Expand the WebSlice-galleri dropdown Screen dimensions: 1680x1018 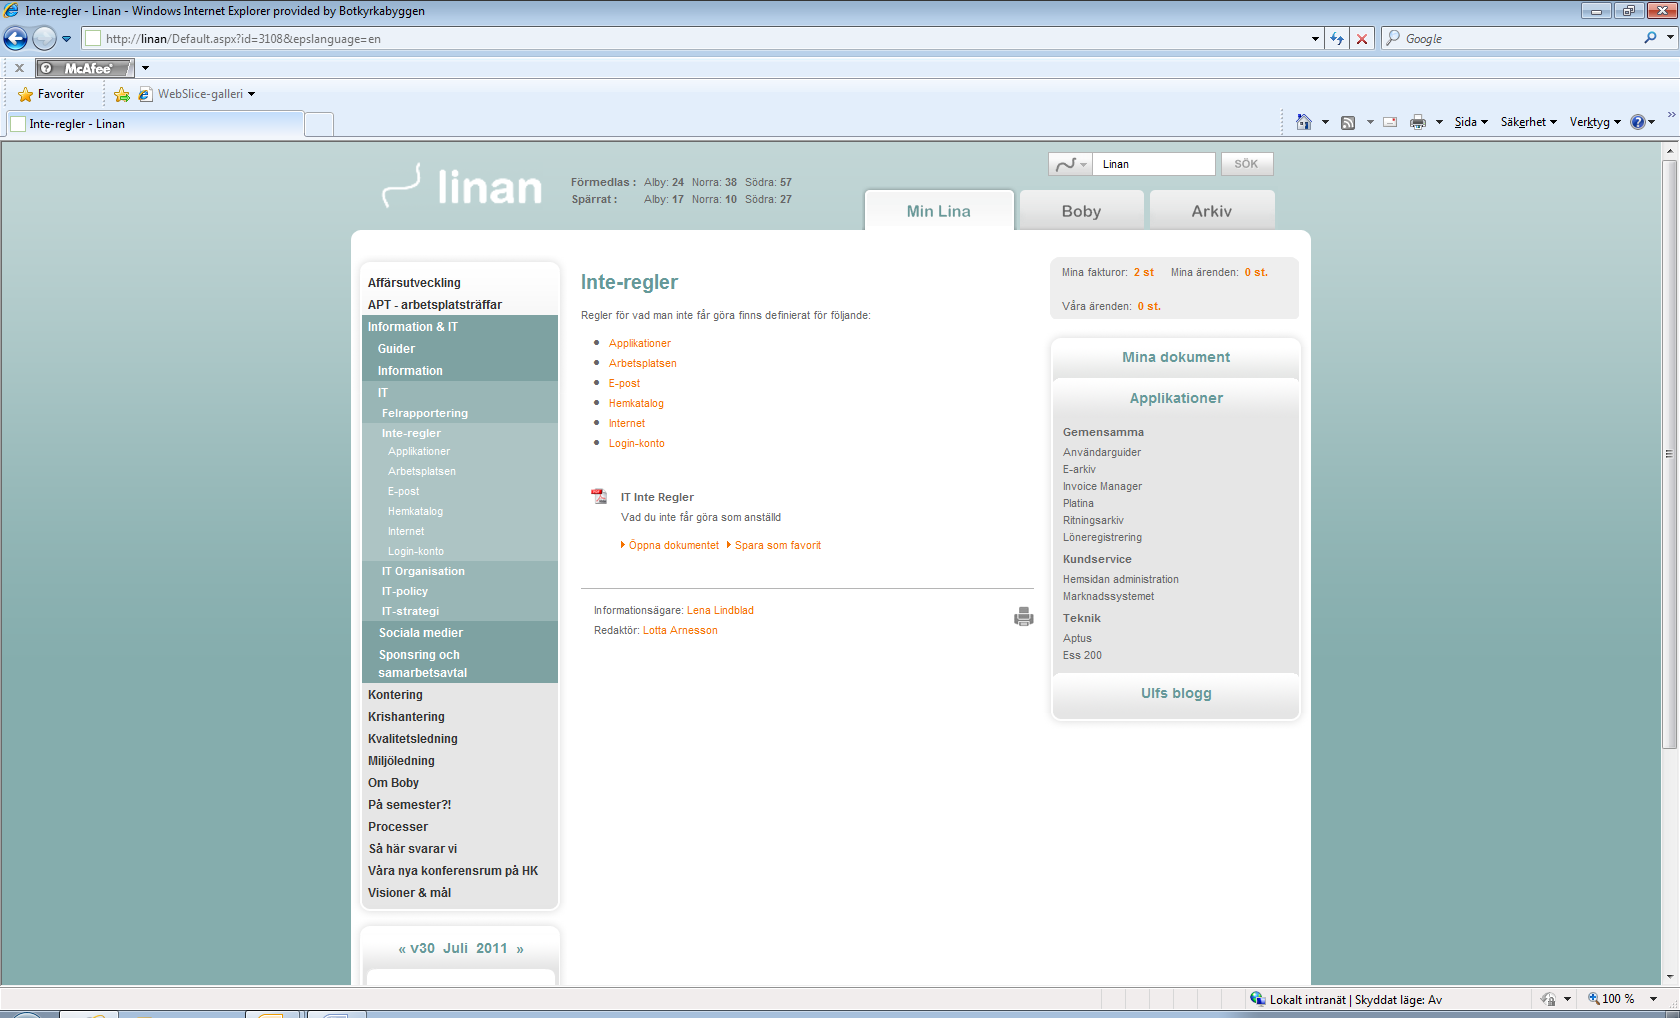tap(252, 94)
